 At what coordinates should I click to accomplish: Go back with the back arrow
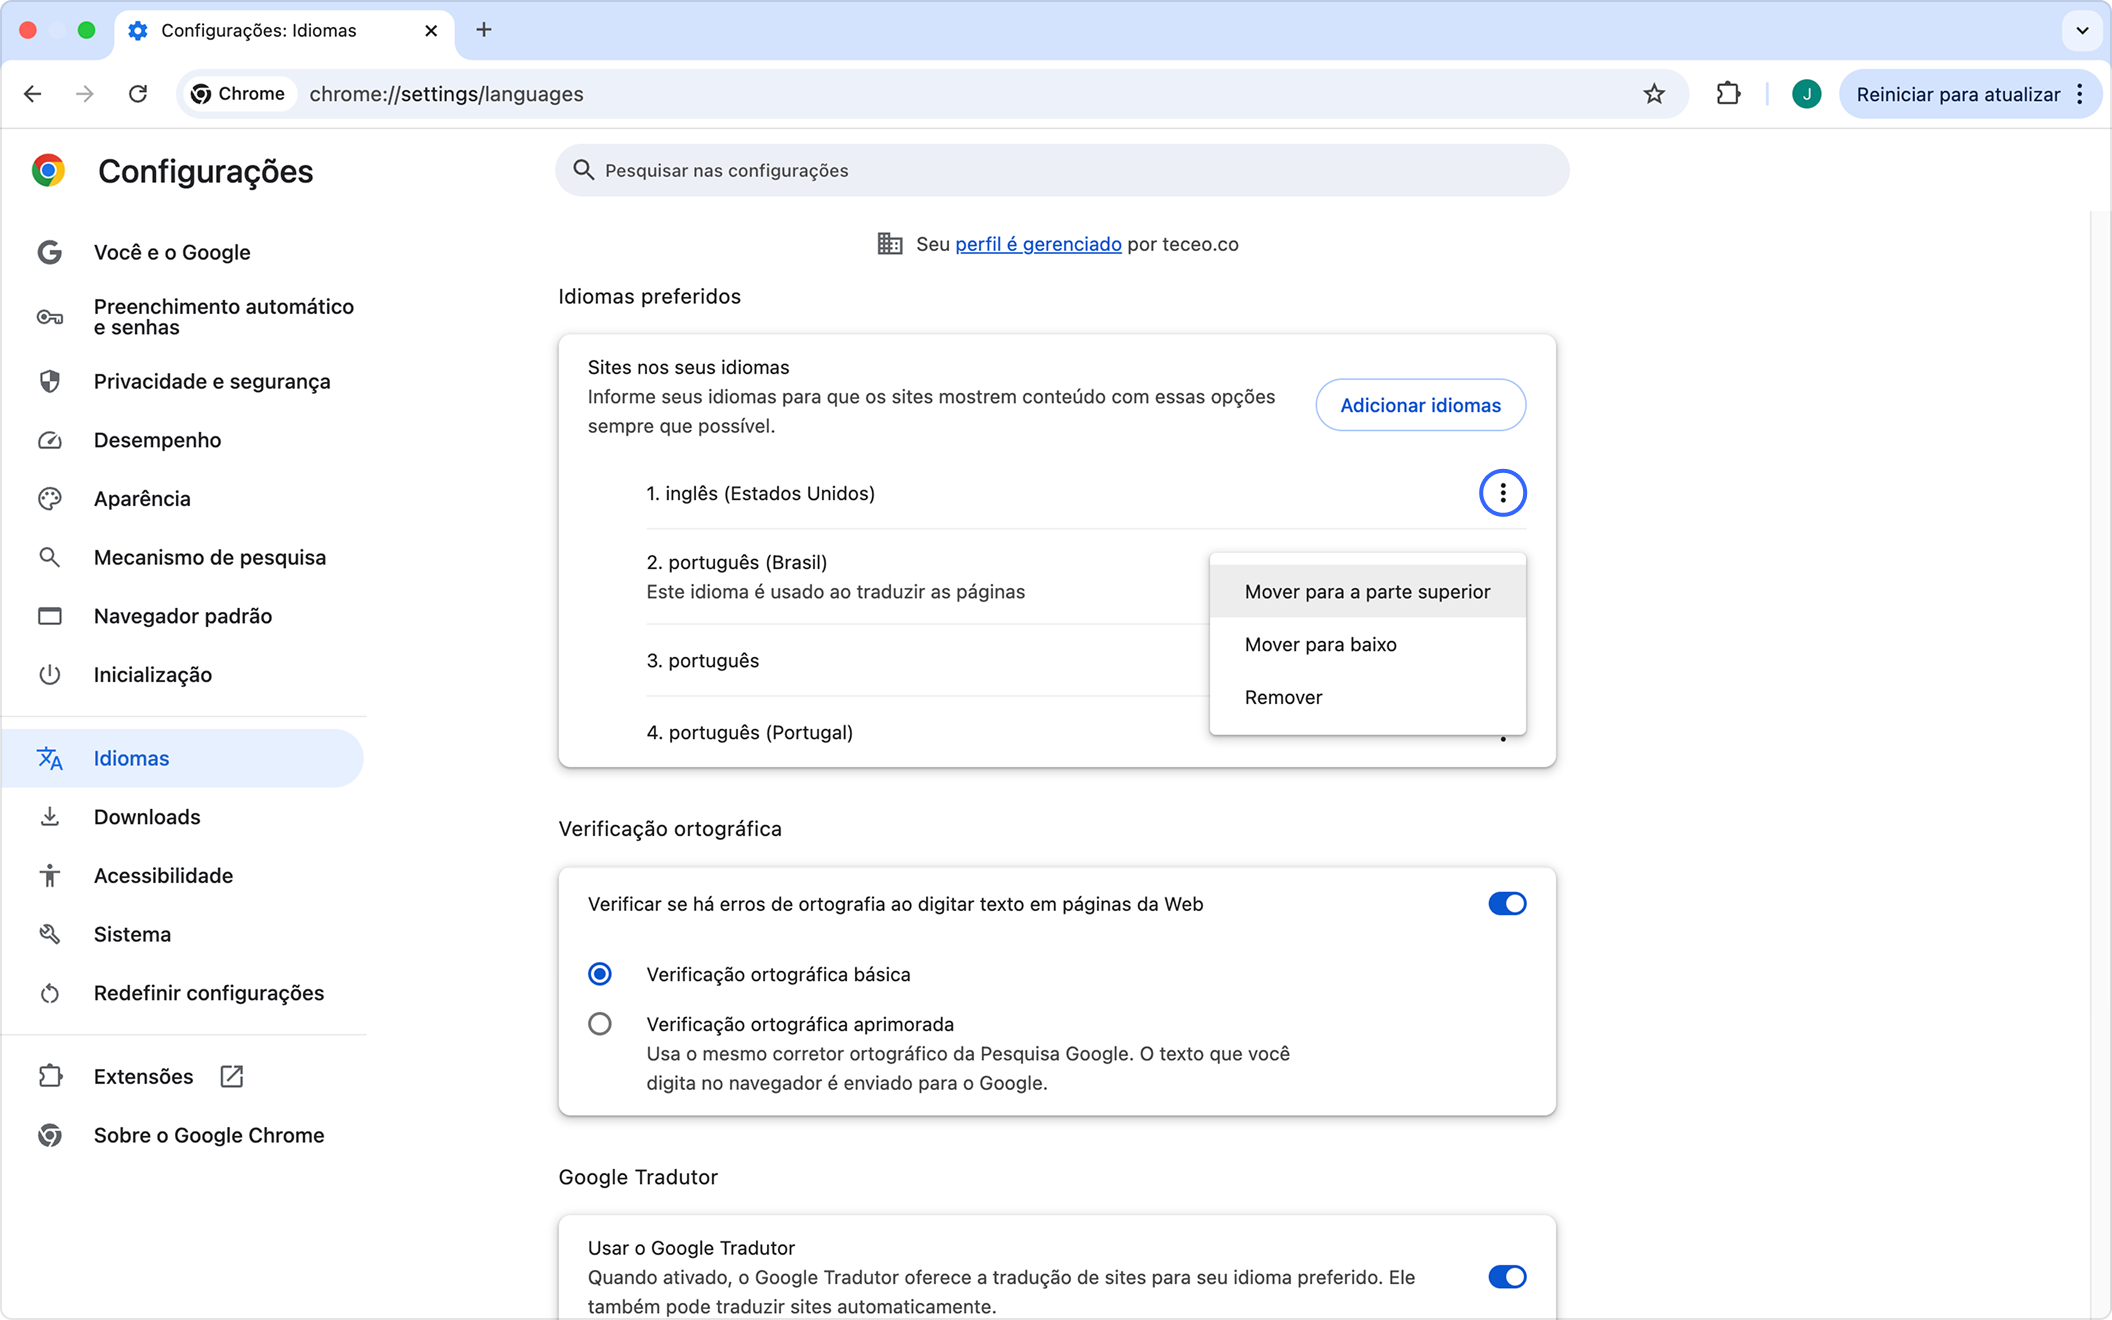coord(33,94)
